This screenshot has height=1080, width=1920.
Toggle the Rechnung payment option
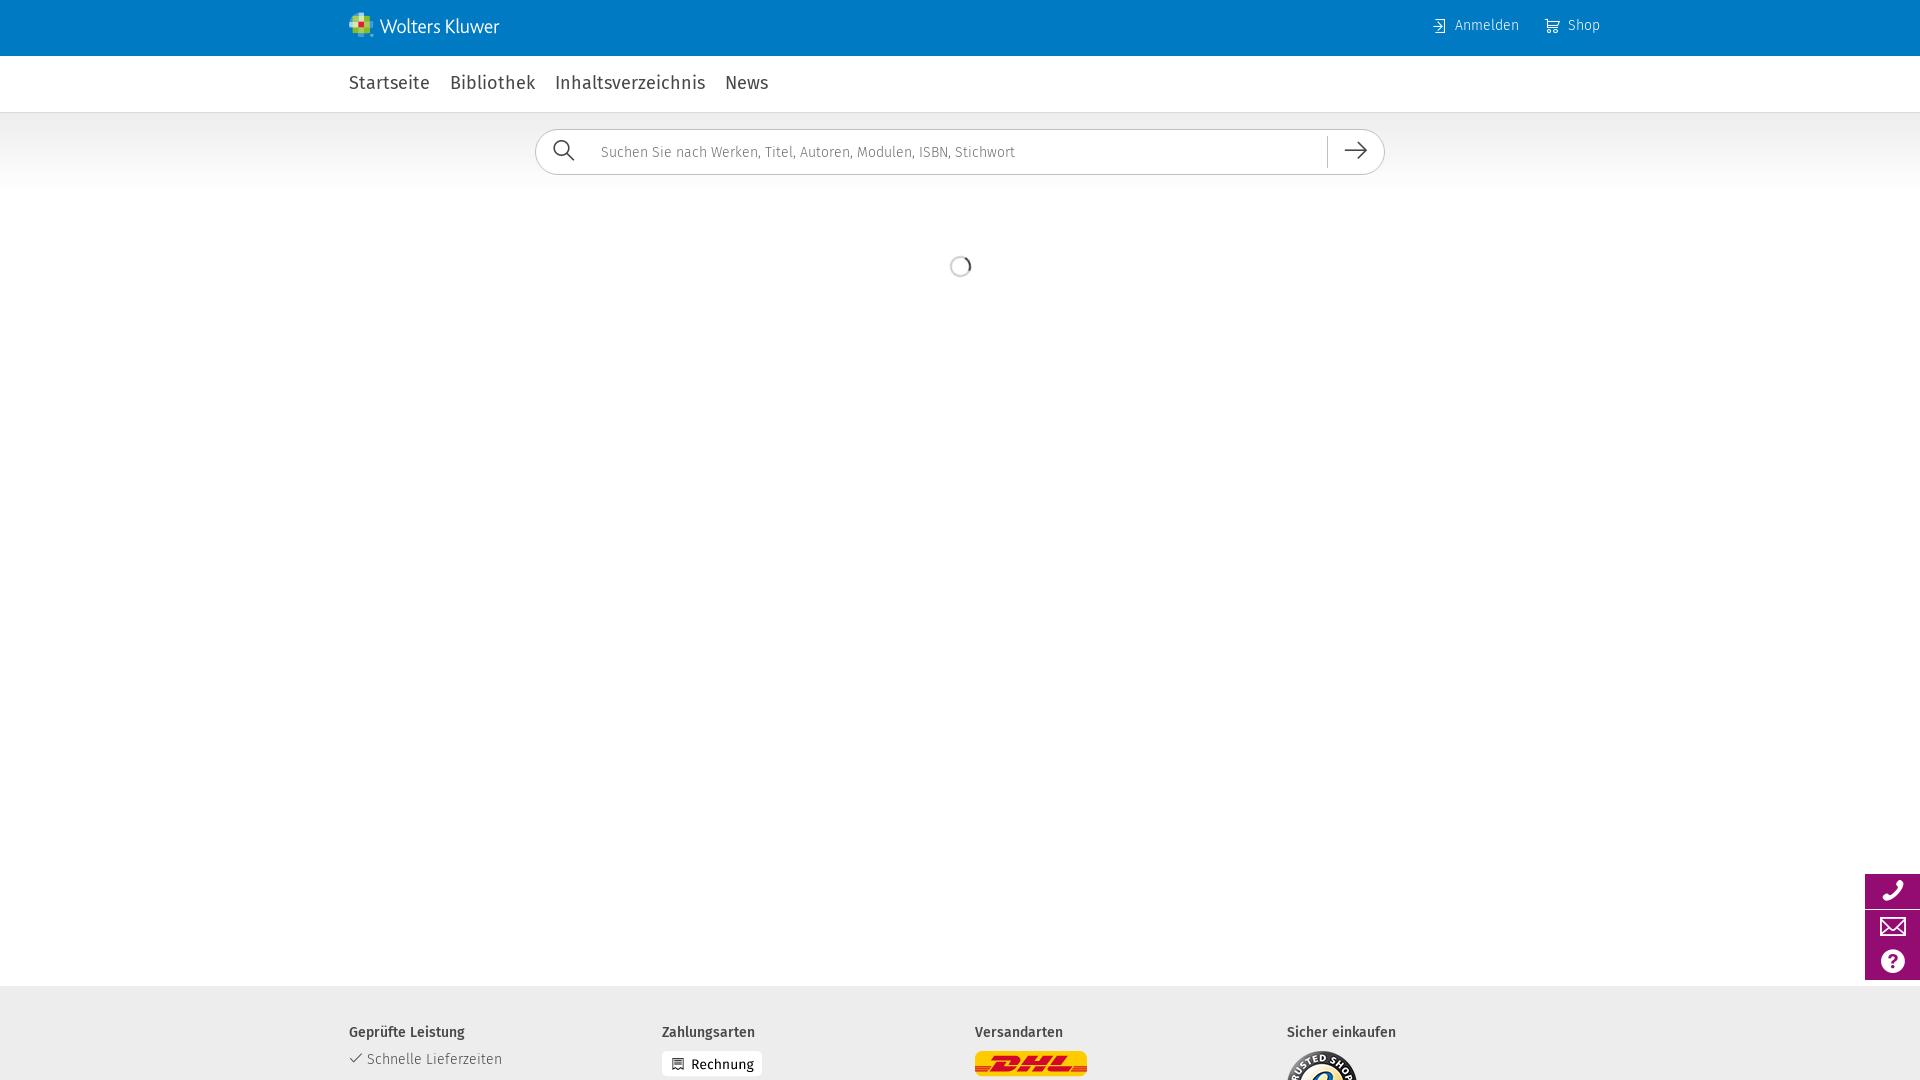pyautogui.click(x=711, y=1063)
